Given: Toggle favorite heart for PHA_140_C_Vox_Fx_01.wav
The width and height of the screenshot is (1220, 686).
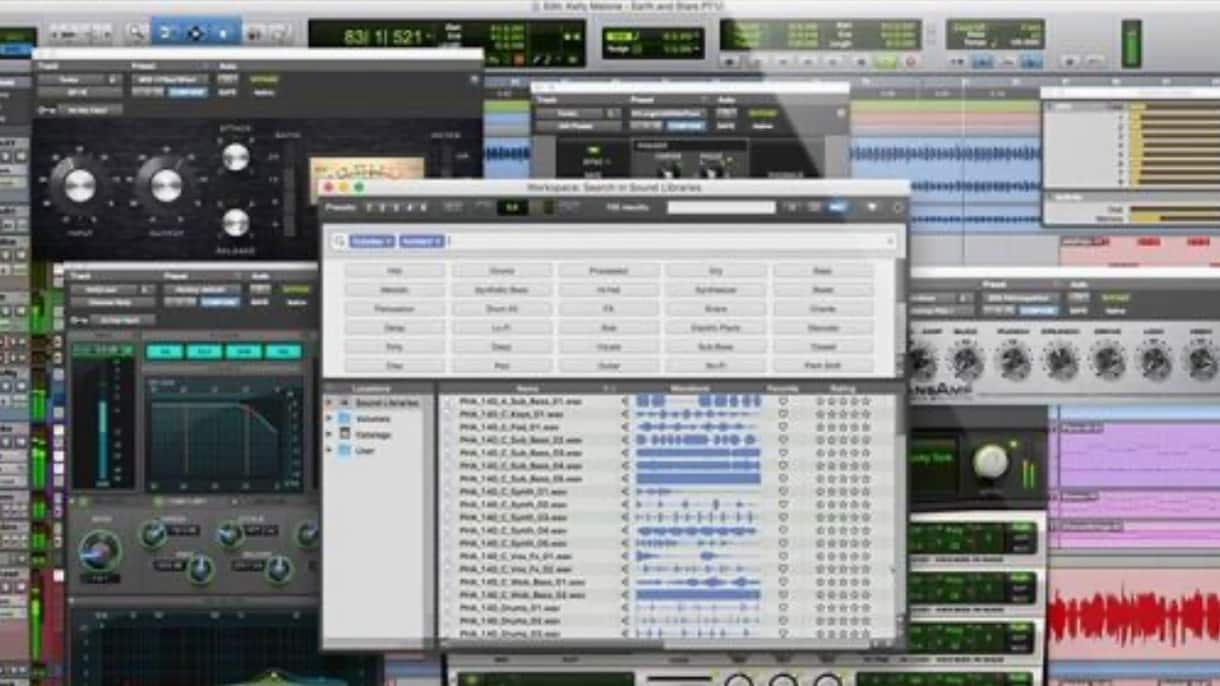Looking at the screenshot, I should click(783, 557).
